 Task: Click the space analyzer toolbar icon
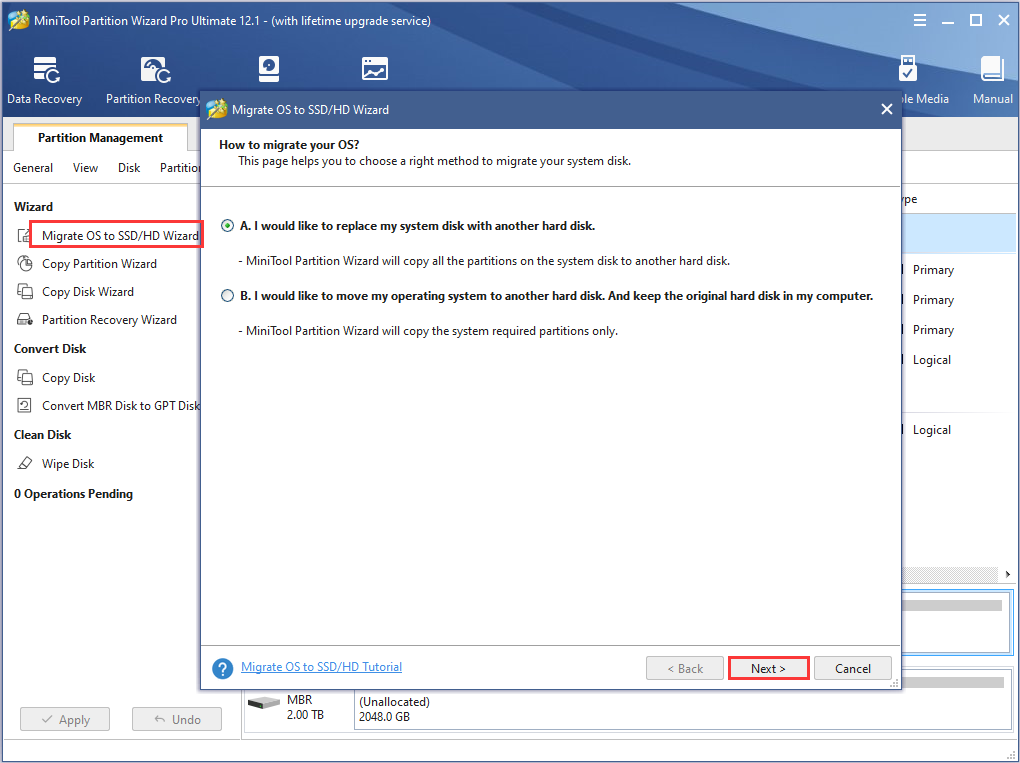pos(375,69)
